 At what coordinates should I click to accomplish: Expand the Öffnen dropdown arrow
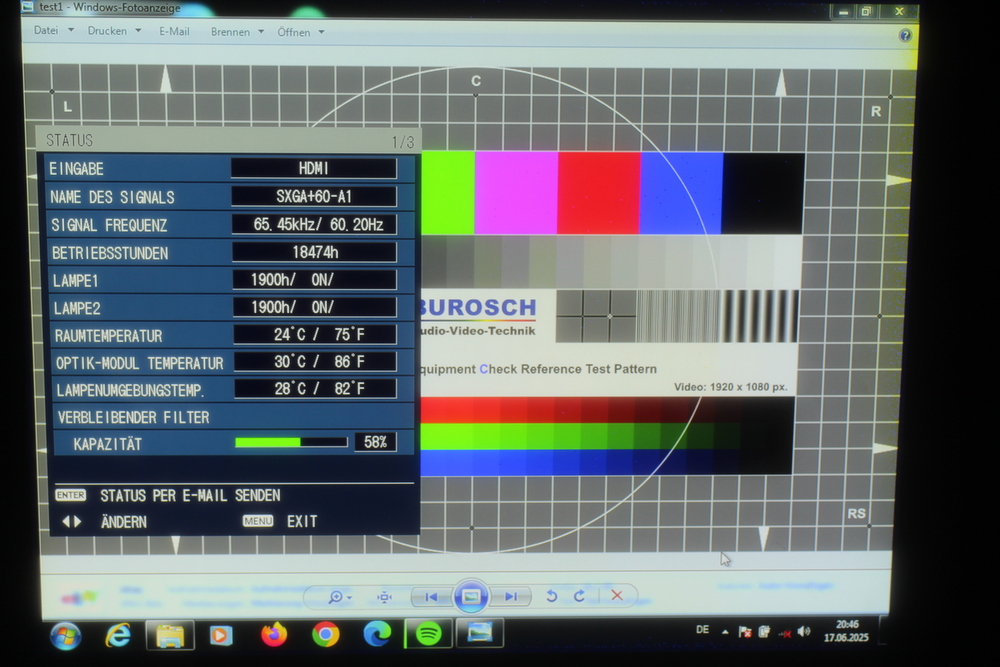[321, 33]
